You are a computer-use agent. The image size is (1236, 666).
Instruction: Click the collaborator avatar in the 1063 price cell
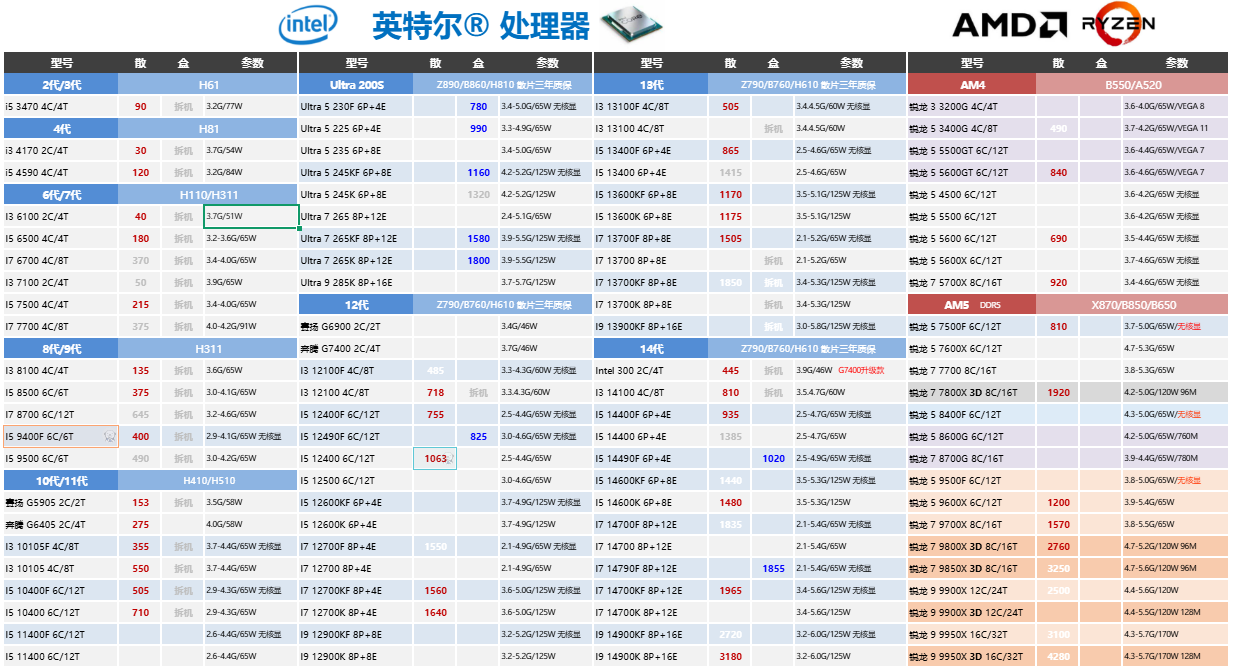point(449,459)
